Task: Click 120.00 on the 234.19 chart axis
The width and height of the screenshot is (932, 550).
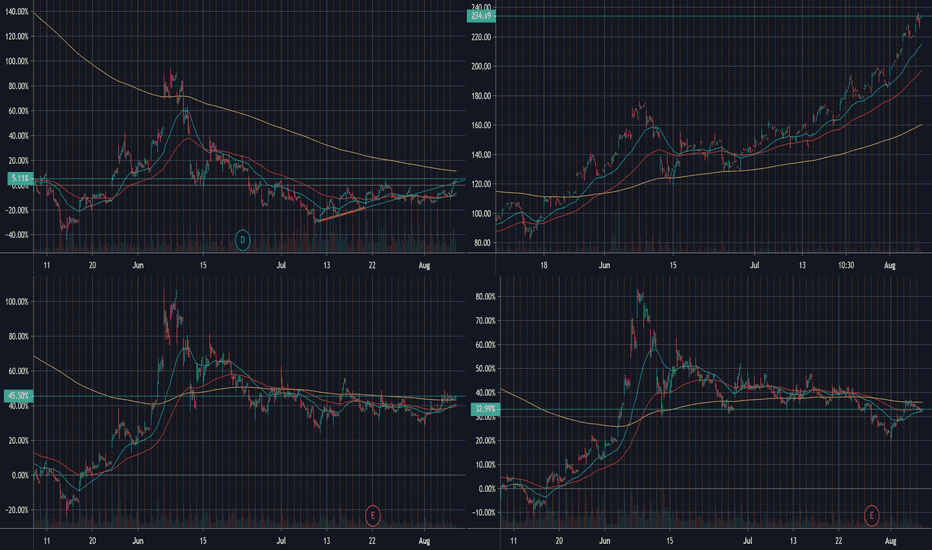Action: click(x=480, y=184)
